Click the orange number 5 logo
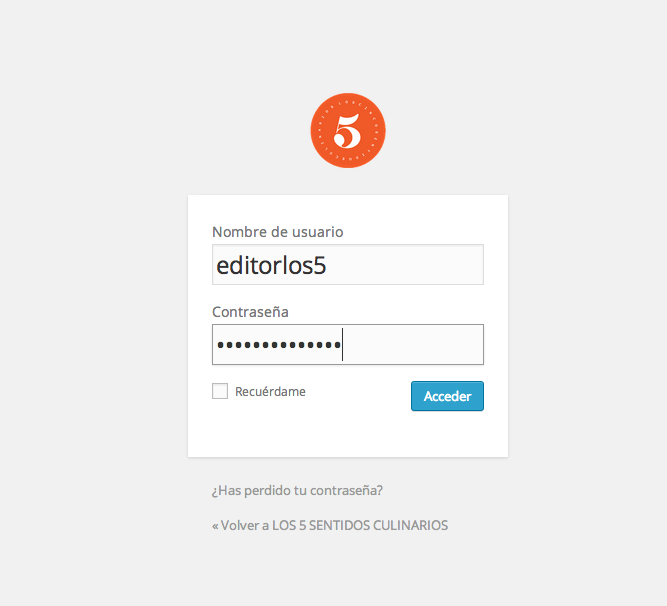This screenshot has width=667, height=606. (x=348, y=131)
